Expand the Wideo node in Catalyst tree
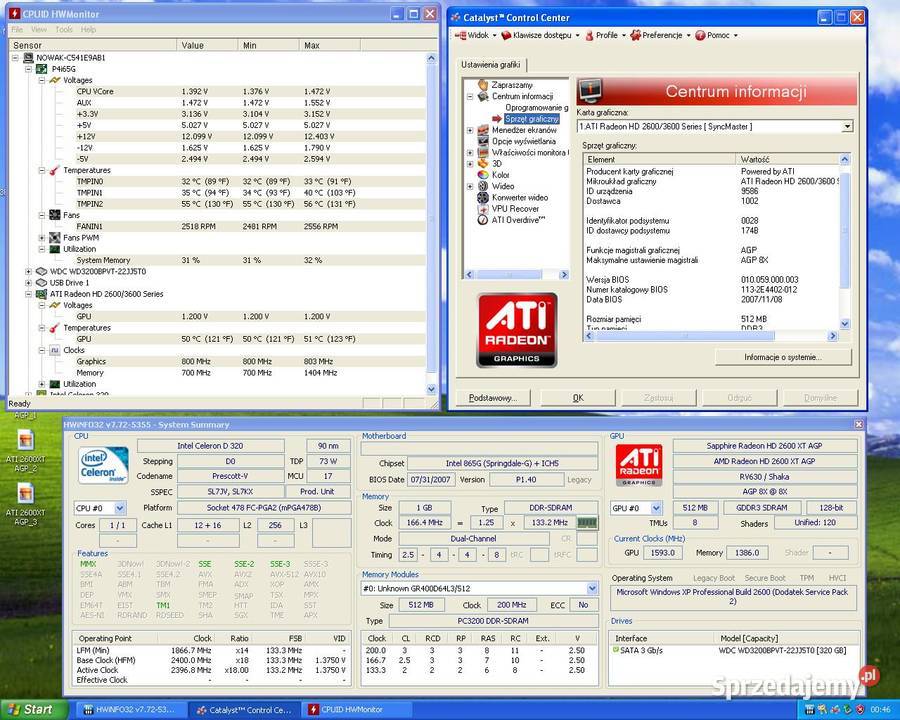The height and width of the screenshot is (720, 900). (x=470, y=186)
